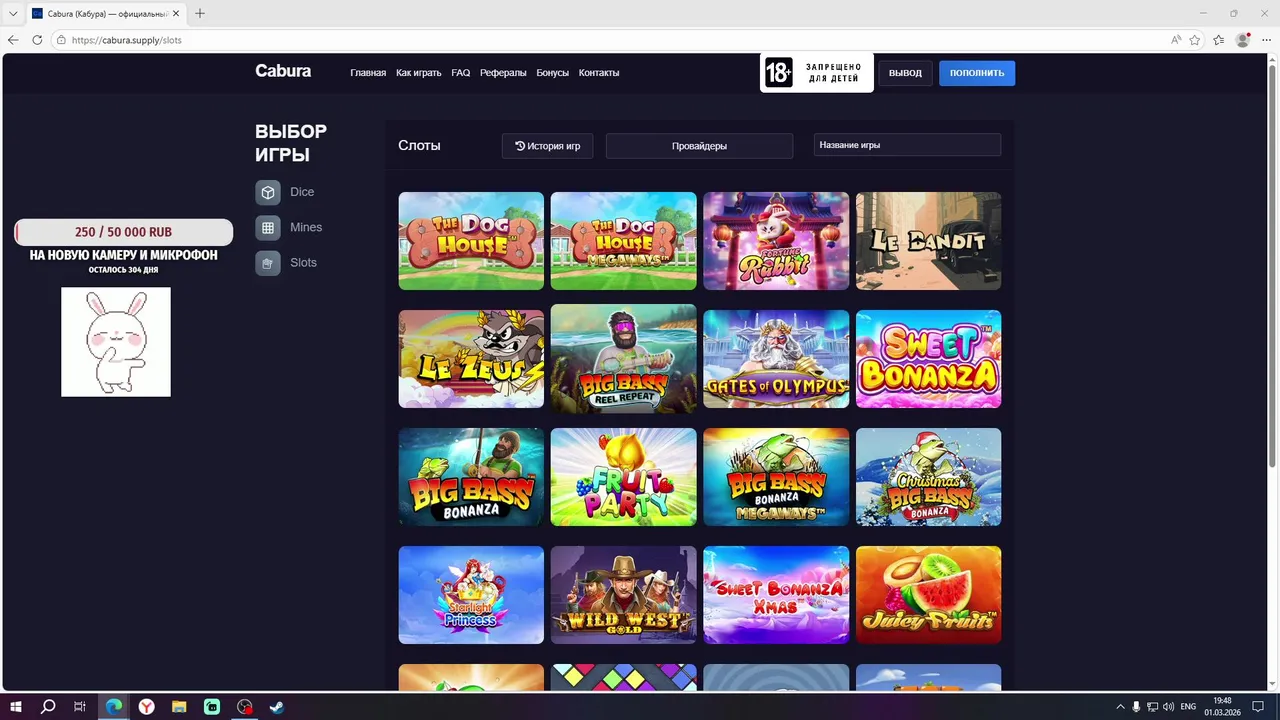Launch the Le Zeus slot
The width and height of the screenshot is (1280, 720).
click(x=471, y=359)
